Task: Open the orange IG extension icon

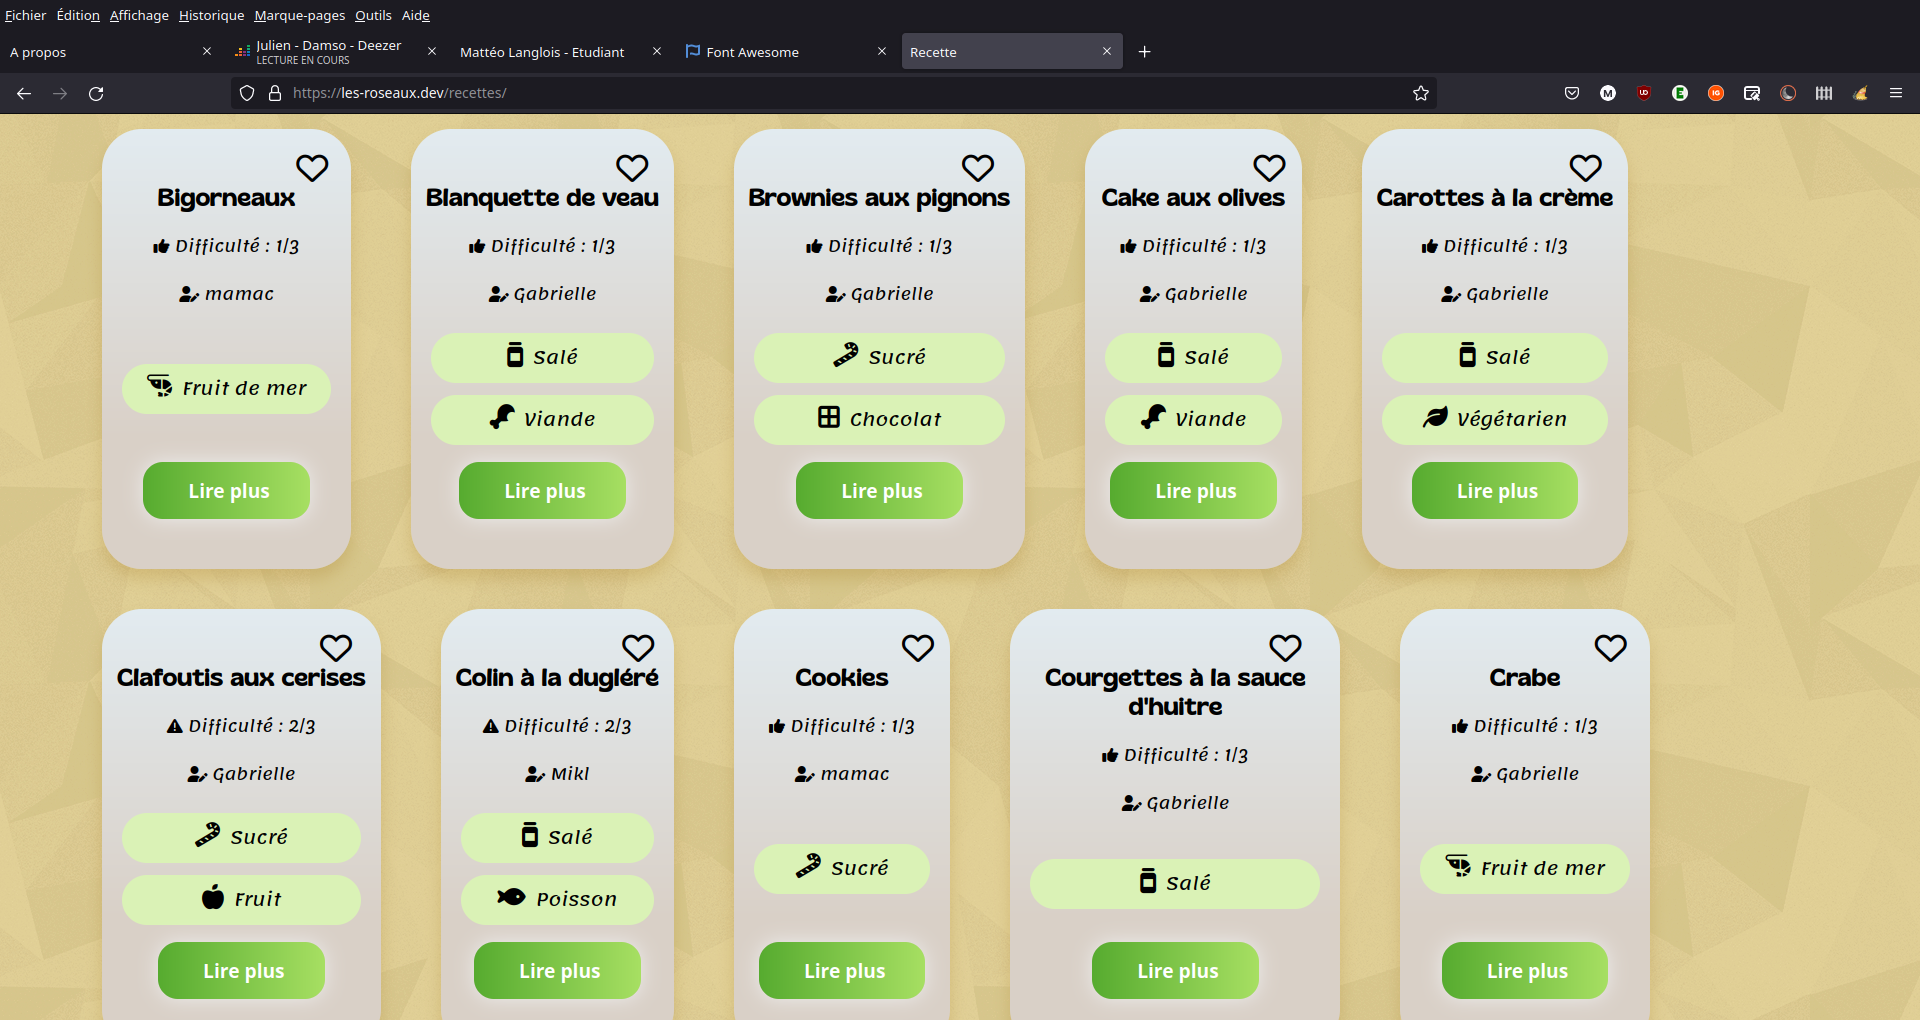Action: pyautogui.click(x=1716, y=93)
